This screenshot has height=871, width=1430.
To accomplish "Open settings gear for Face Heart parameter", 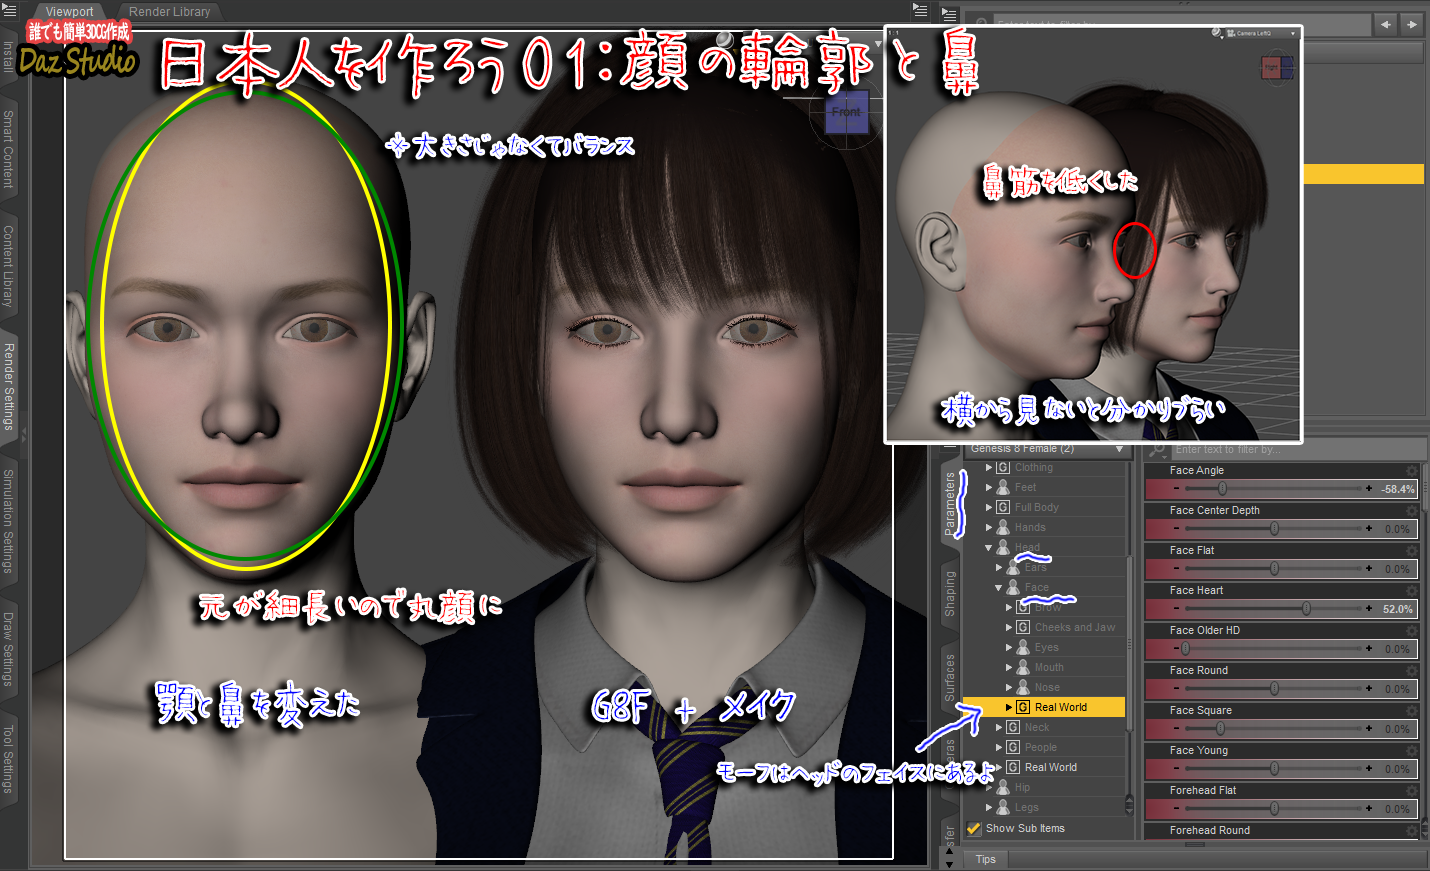I will pyautogui.click(x=1412, y=590).
